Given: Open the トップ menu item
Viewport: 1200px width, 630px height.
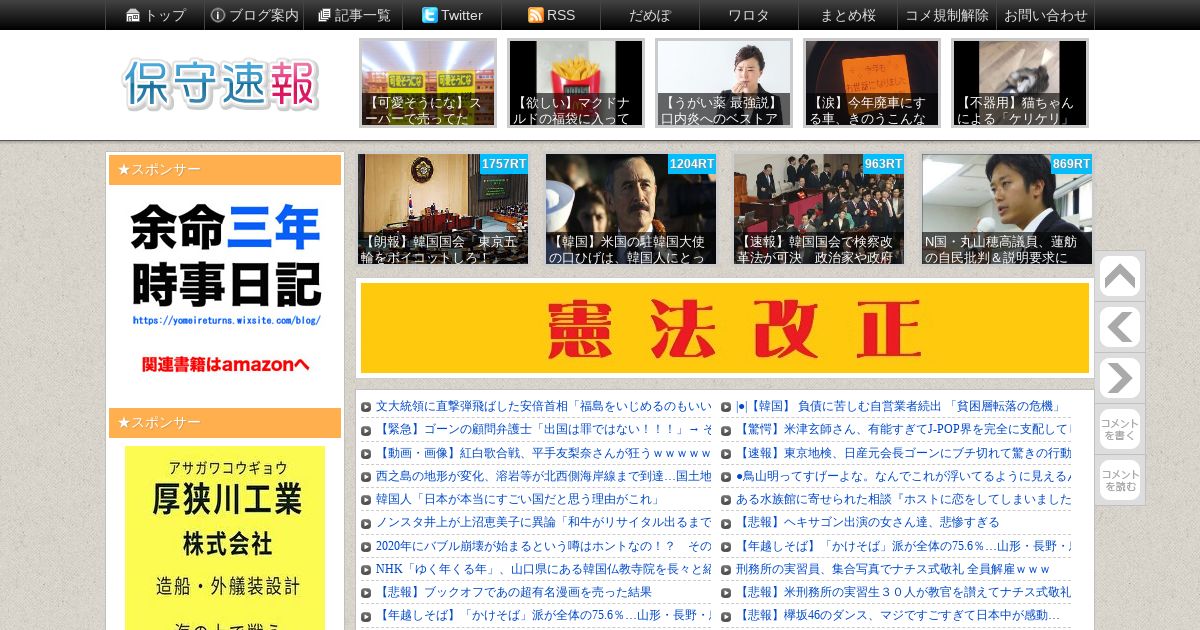Looking at the screenshot, I should click(155, 15).
